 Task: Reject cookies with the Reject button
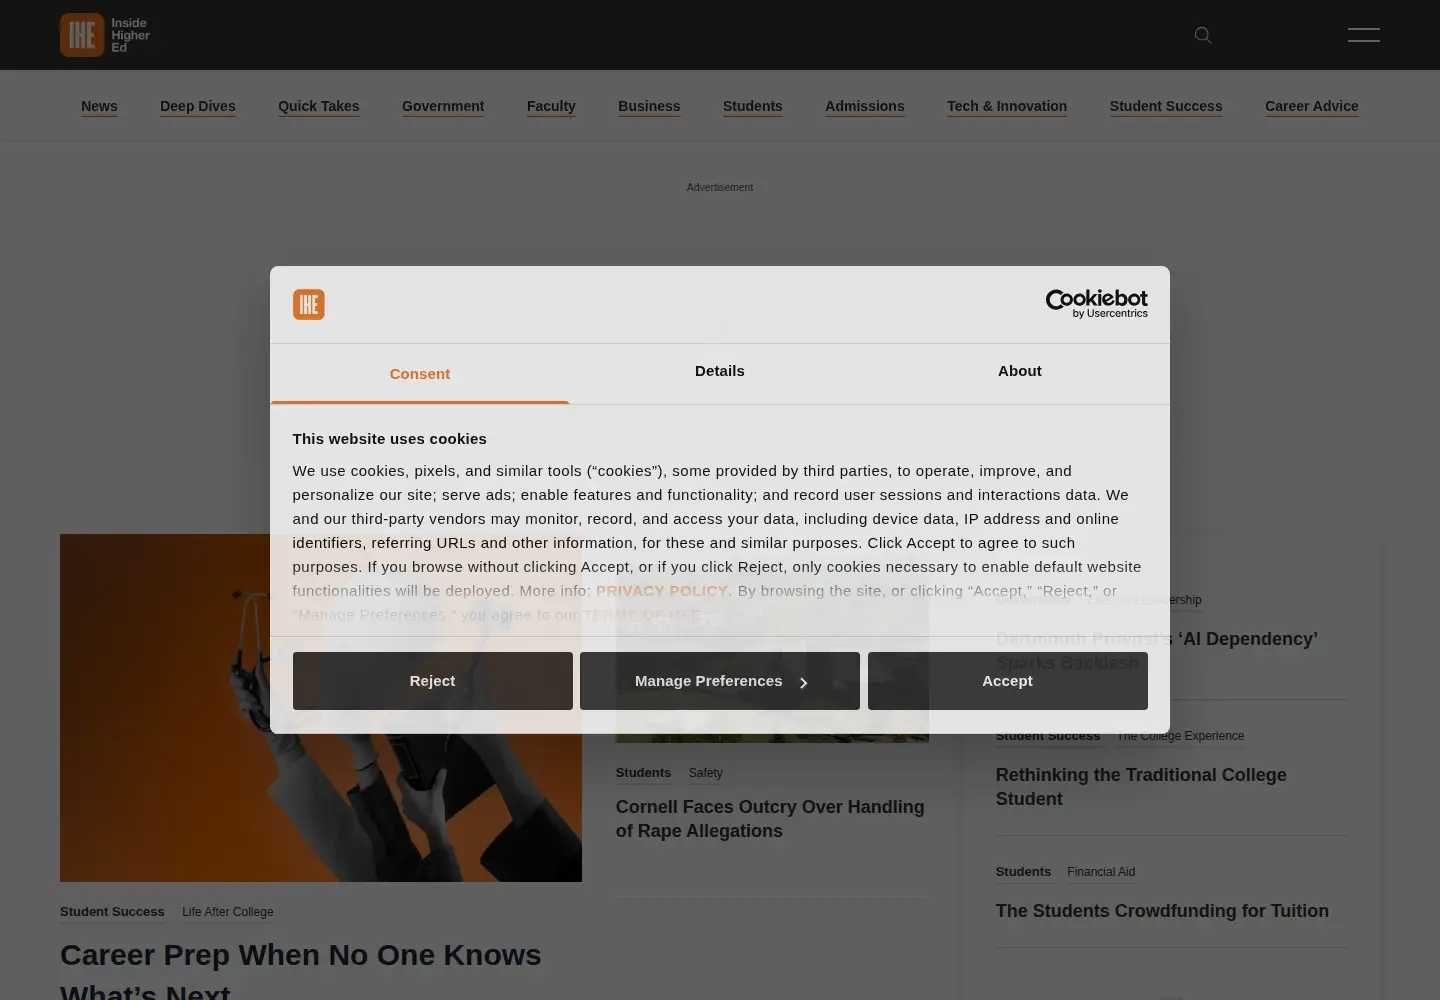click(432, 681)
